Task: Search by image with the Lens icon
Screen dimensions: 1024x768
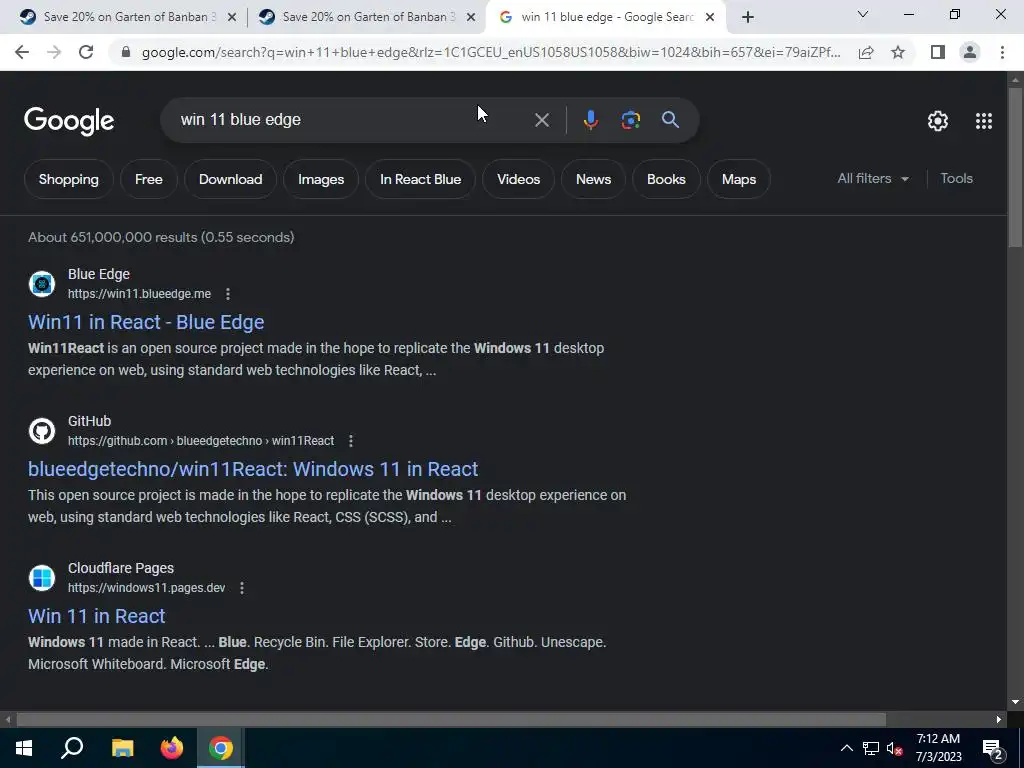Action: [630, 120]
